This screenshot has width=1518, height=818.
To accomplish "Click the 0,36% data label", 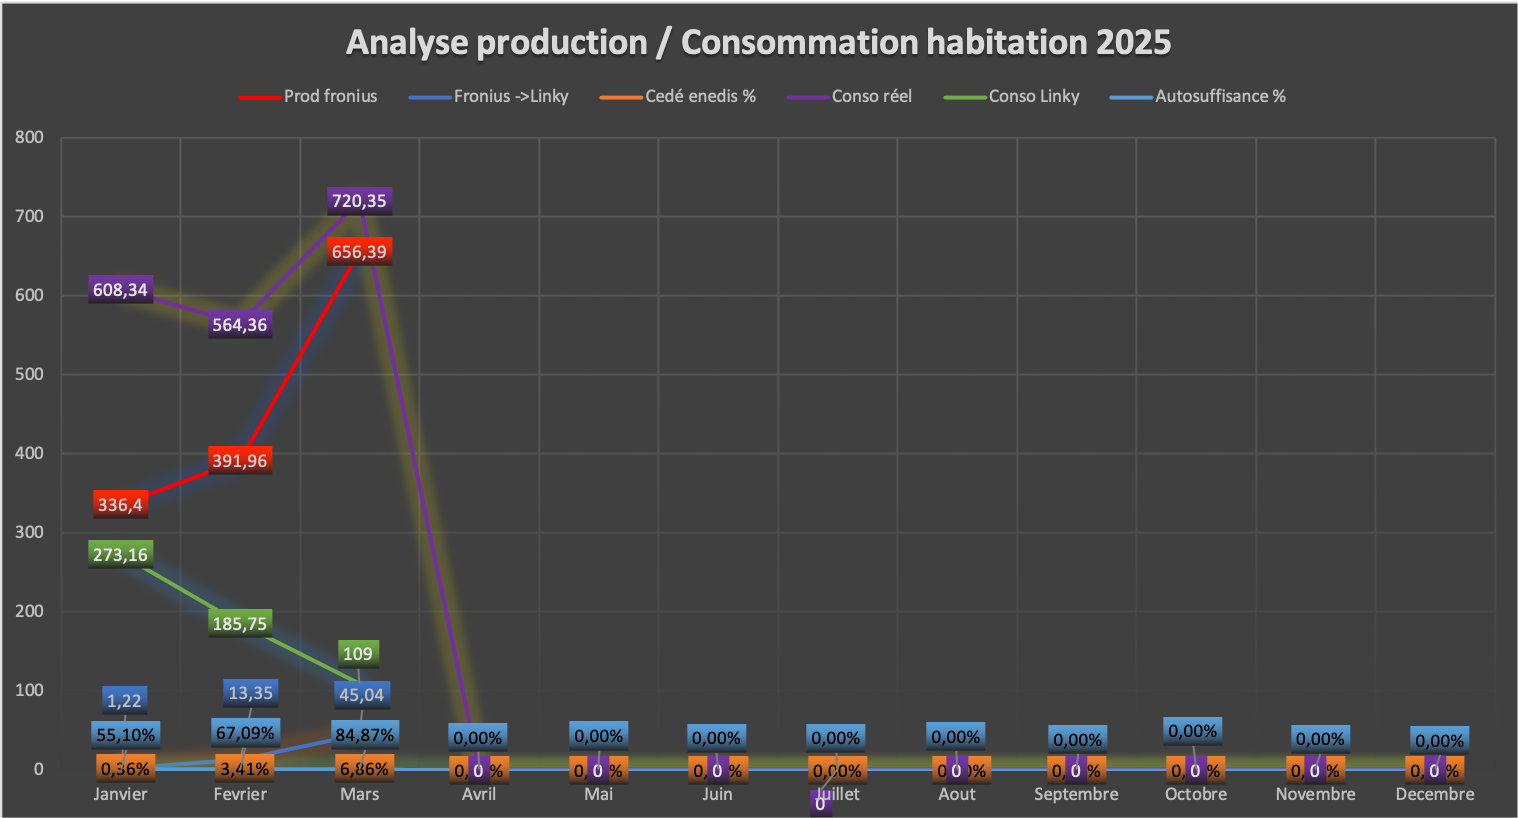I will click(125, 769).
